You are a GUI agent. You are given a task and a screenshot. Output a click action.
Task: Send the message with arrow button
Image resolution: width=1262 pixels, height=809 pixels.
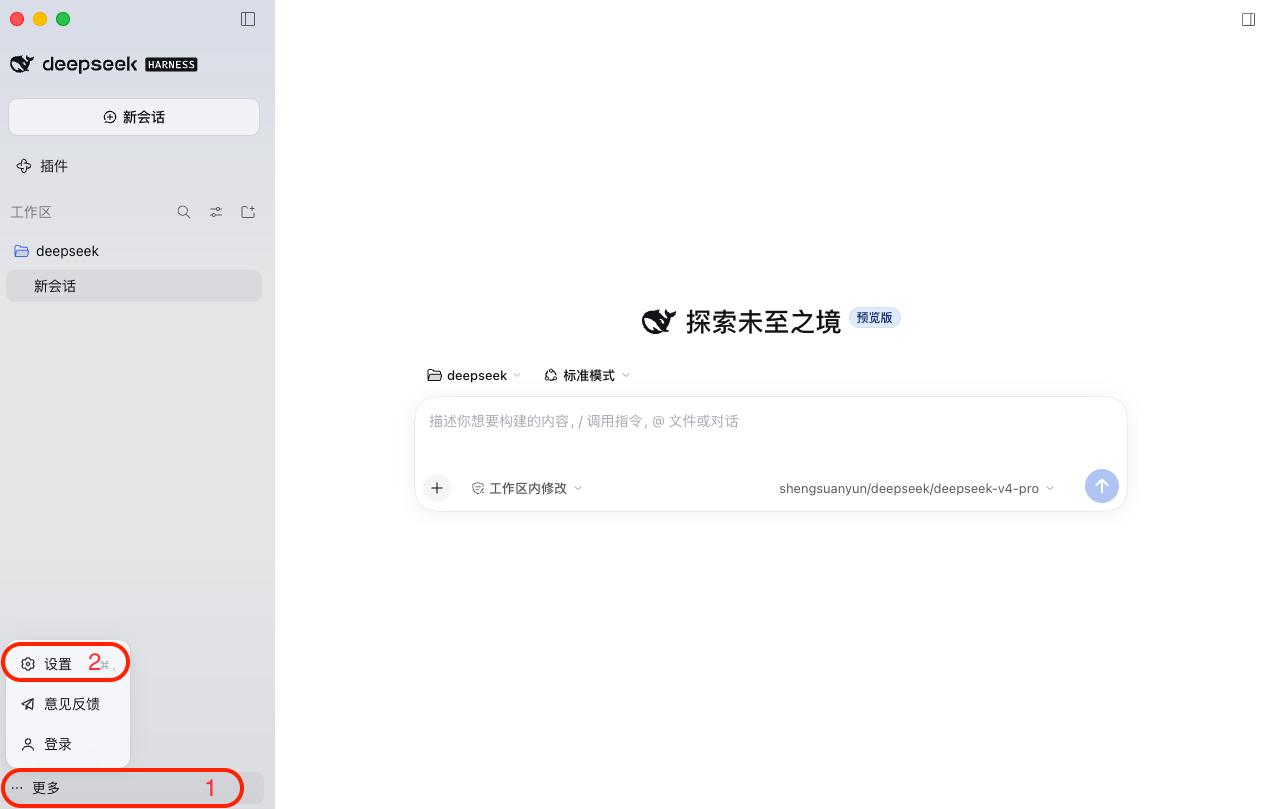tap(1102, 487)
